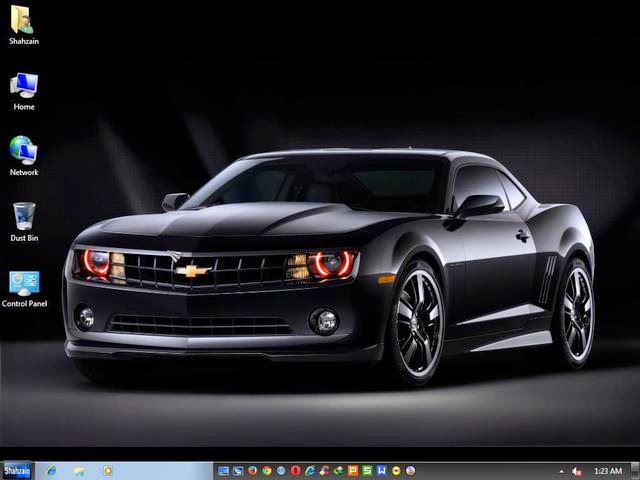Launch the red Opera browser icon
Image resolution: width=640 pixels, height=480 pixels.
pos(296,471)
